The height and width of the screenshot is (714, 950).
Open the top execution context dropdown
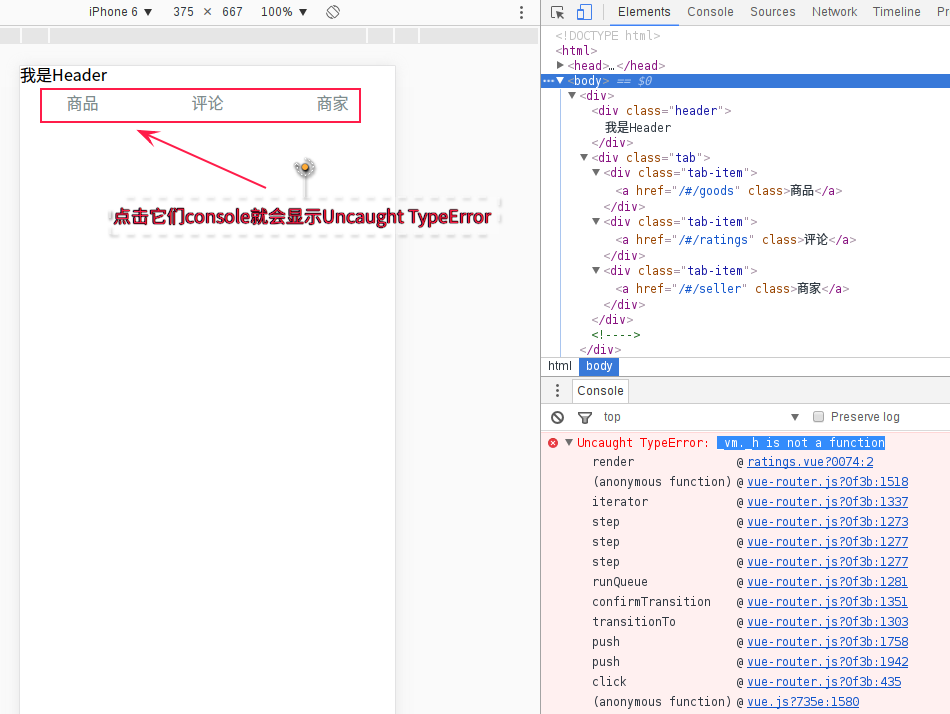pos(701,417)
